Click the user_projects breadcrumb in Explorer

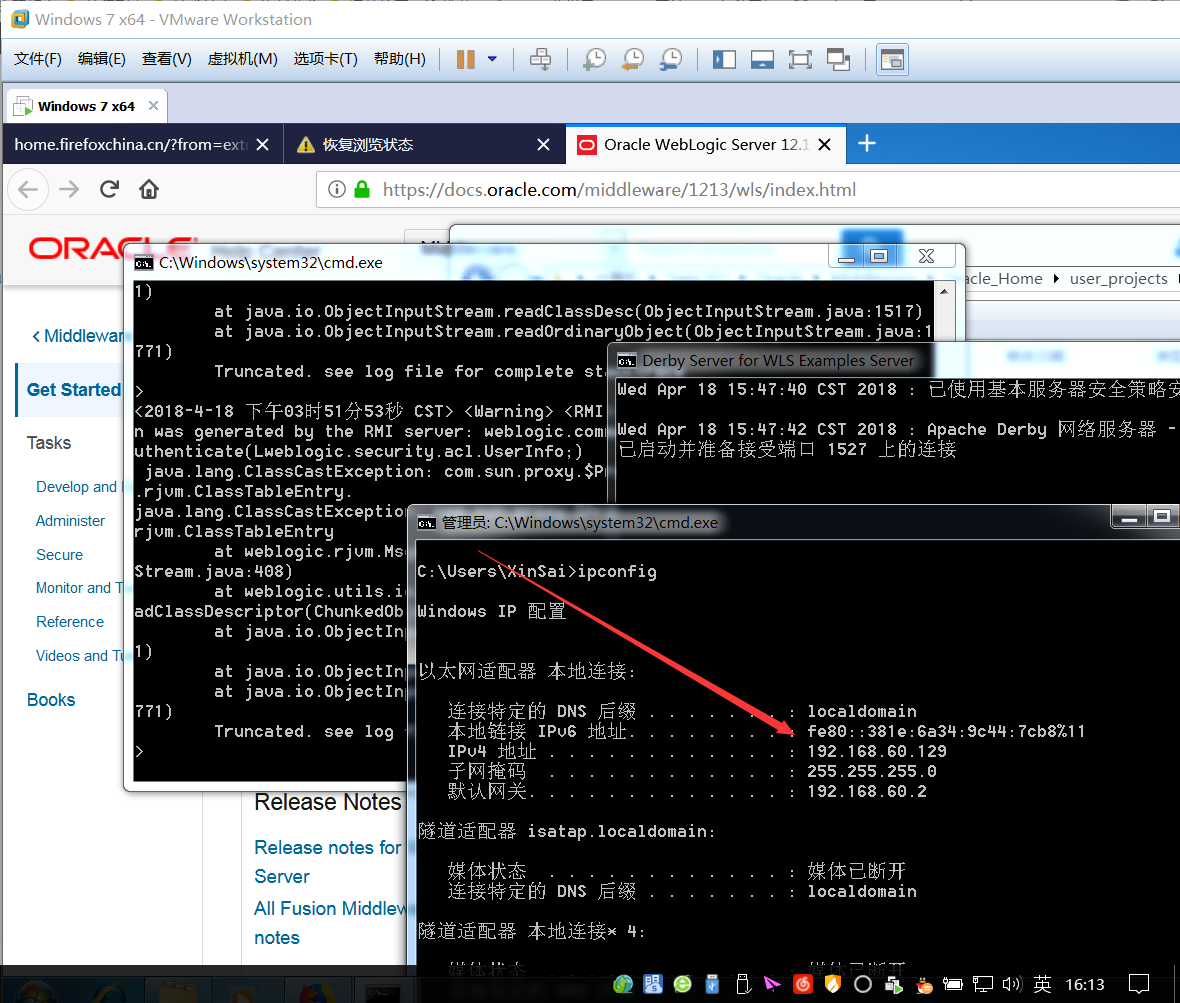(x=1118, y=278)
